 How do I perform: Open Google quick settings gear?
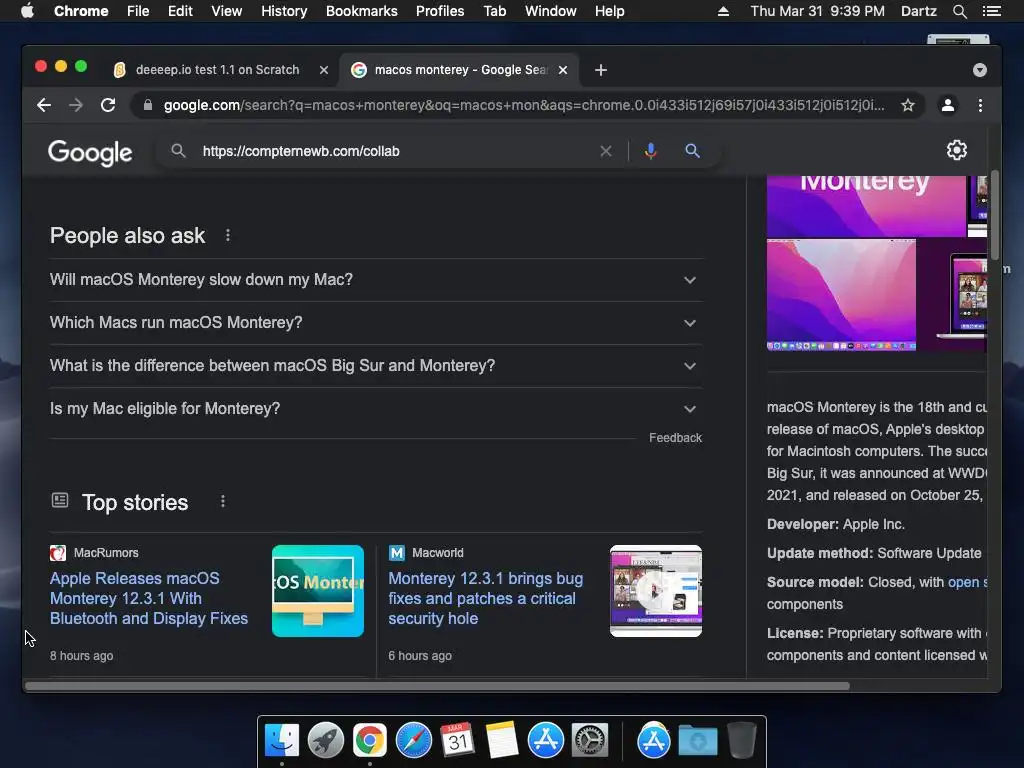point(957,150)
